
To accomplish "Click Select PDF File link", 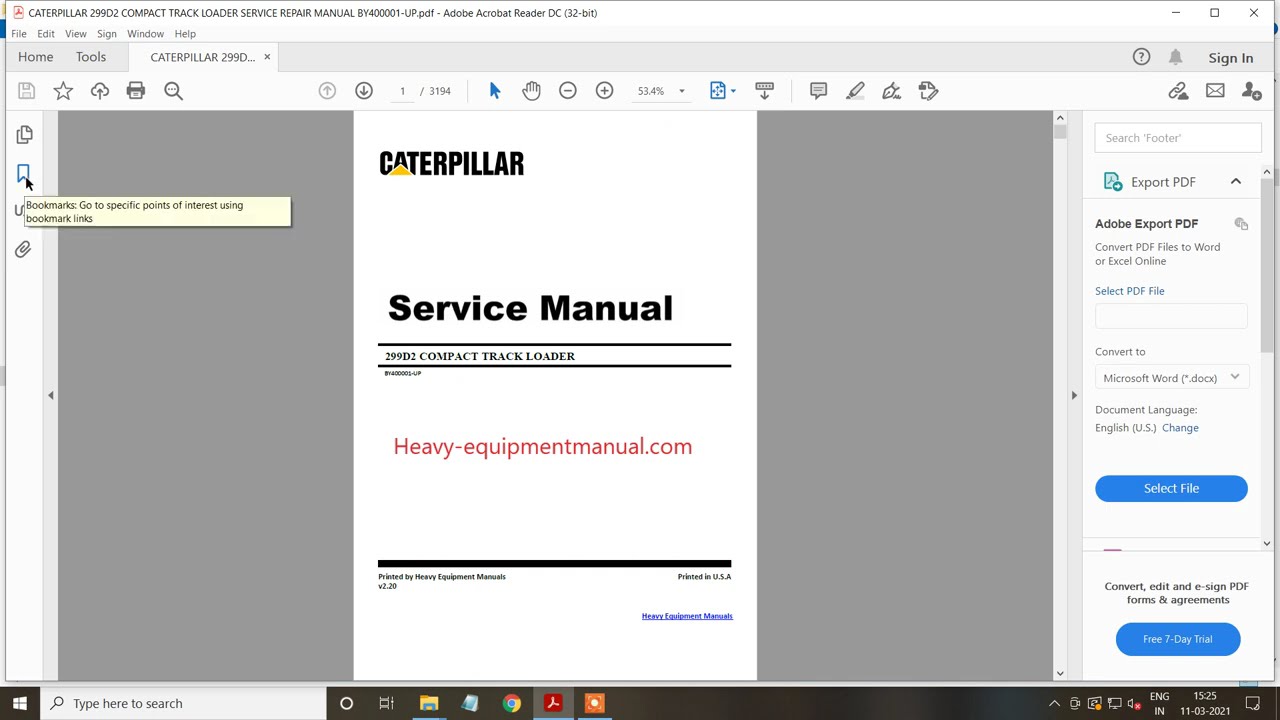I will coord(1130,291).
